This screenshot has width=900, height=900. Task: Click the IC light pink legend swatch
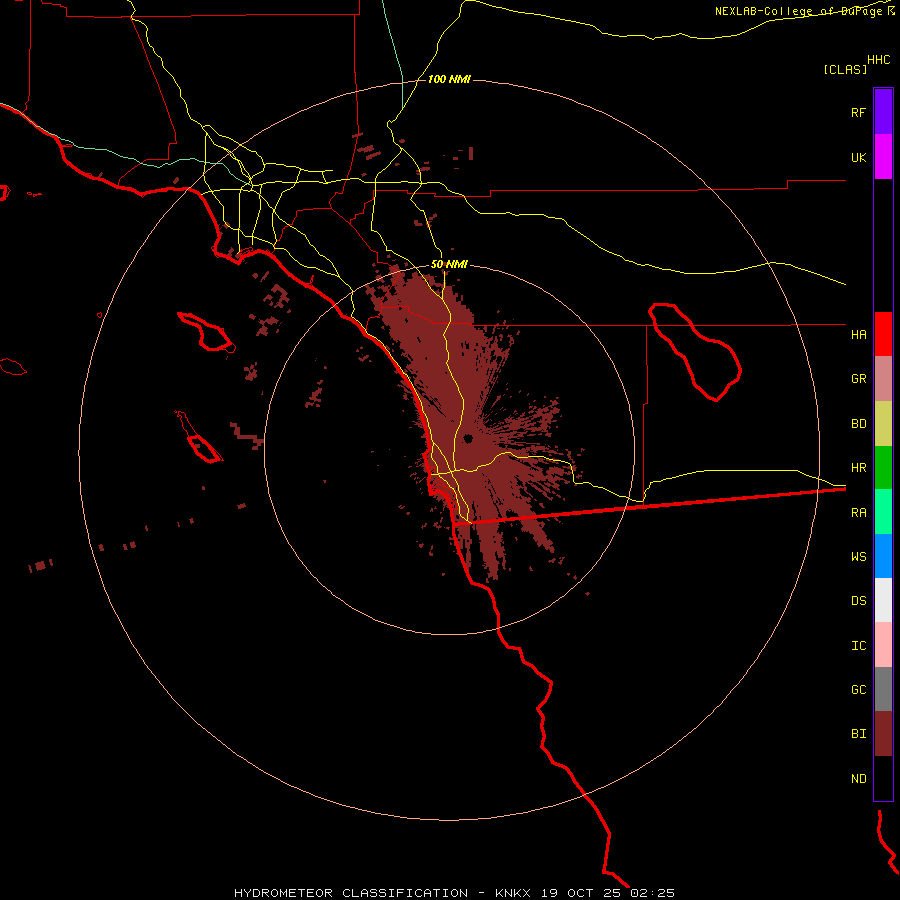coord(883,645)
